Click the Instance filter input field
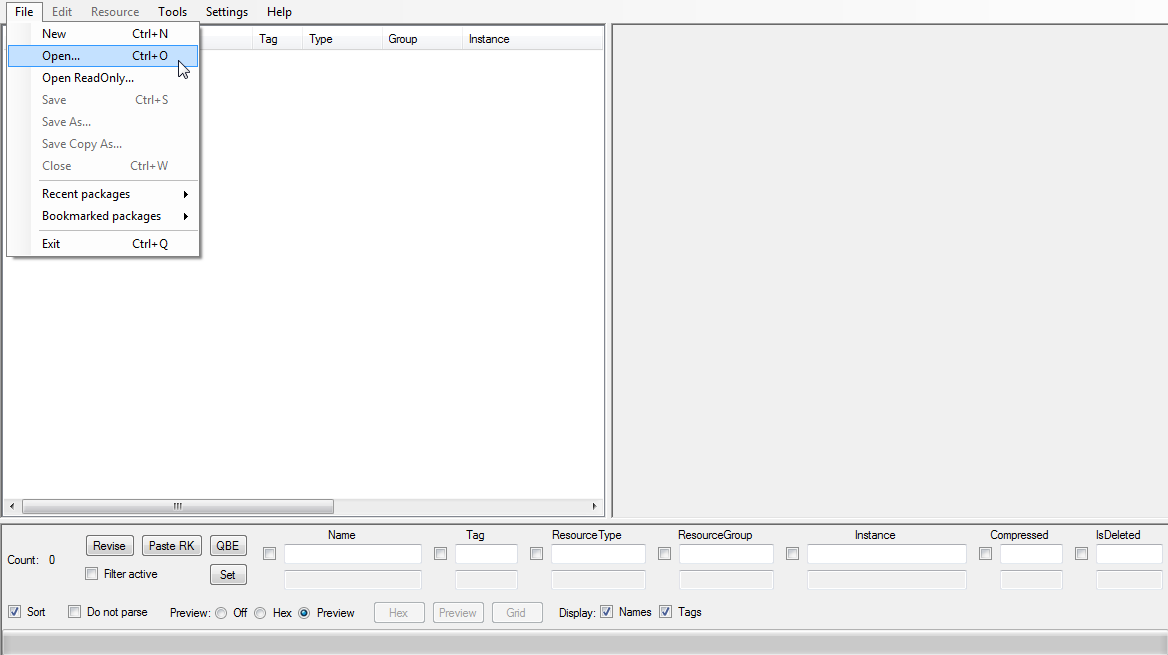This screenshot has height=655, width=1168. tap(887, 554)
